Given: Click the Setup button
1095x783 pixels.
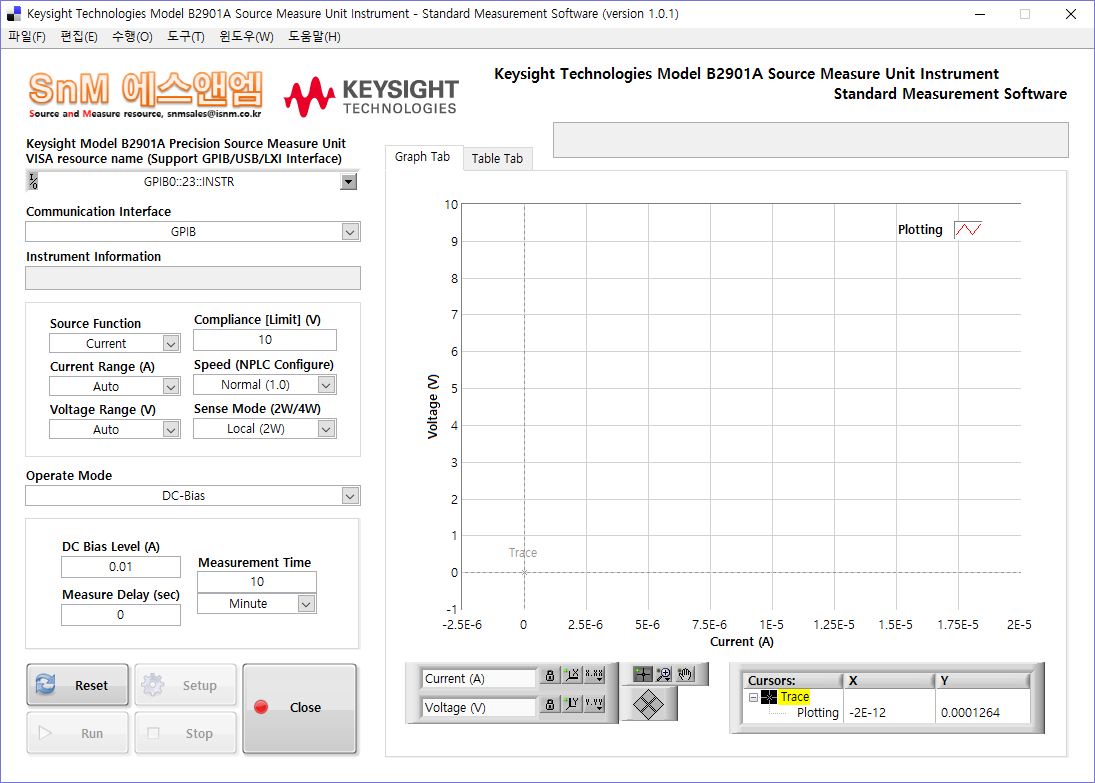Looking at the screenshot, I should (x=186, y=685).
